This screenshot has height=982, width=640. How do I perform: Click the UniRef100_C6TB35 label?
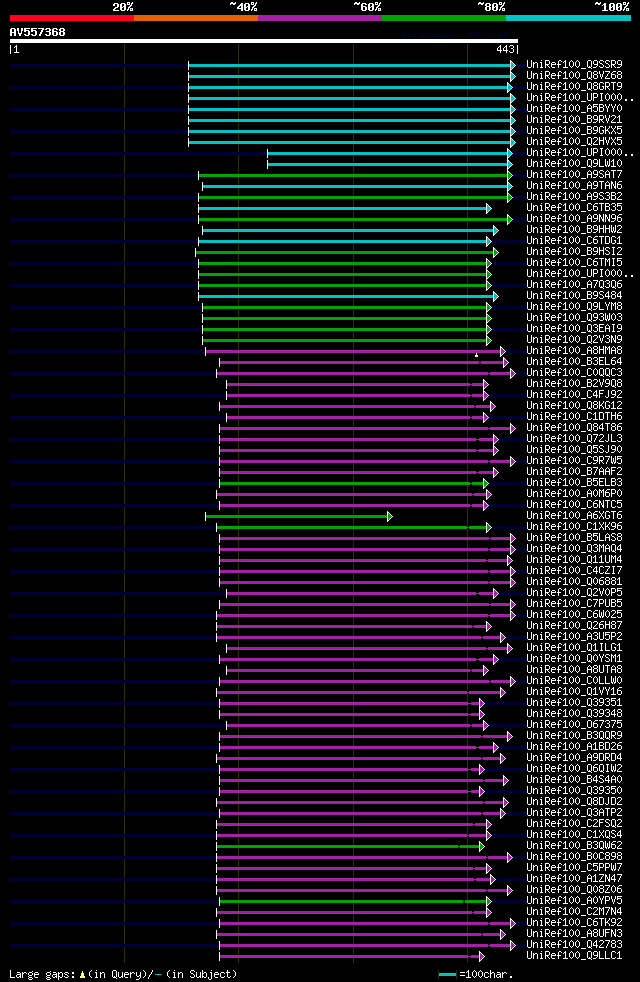coord(574,208)
